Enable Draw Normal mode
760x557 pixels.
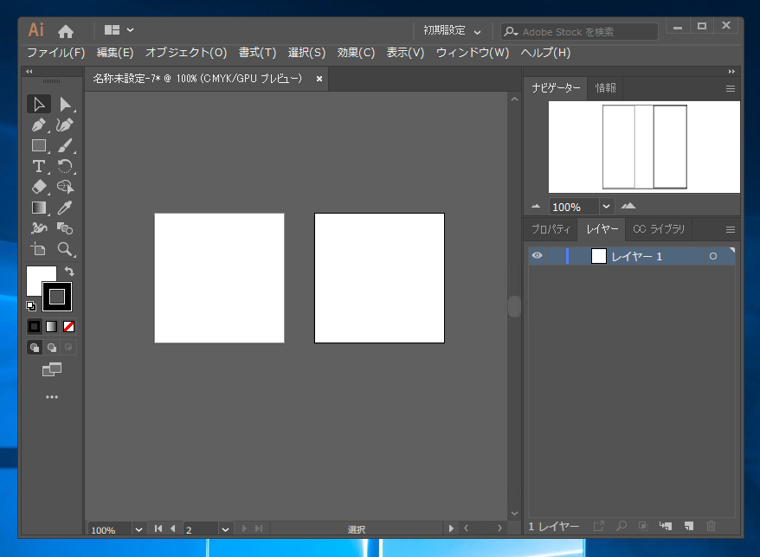click(34, 347)
